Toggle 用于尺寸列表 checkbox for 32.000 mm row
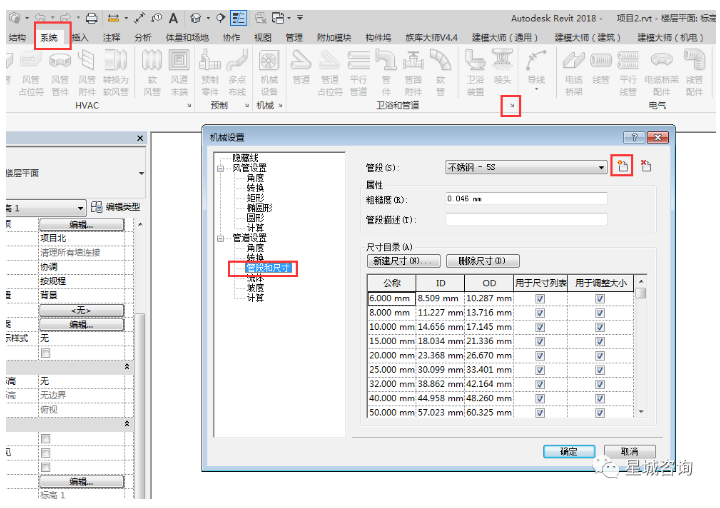Screen dimensions: 720x508 click(540, 384)
